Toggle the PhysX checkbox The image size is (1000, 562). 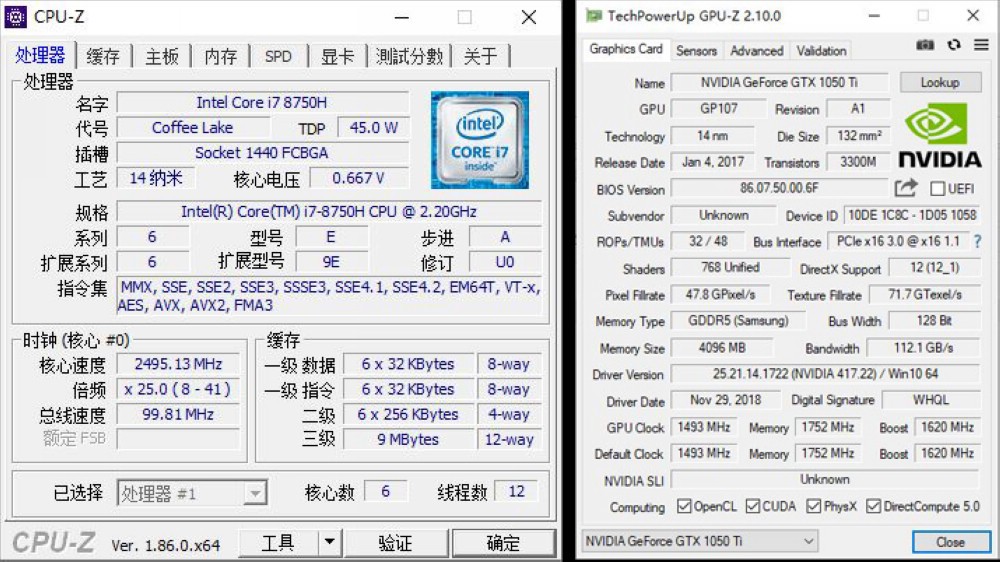point(813,507)
